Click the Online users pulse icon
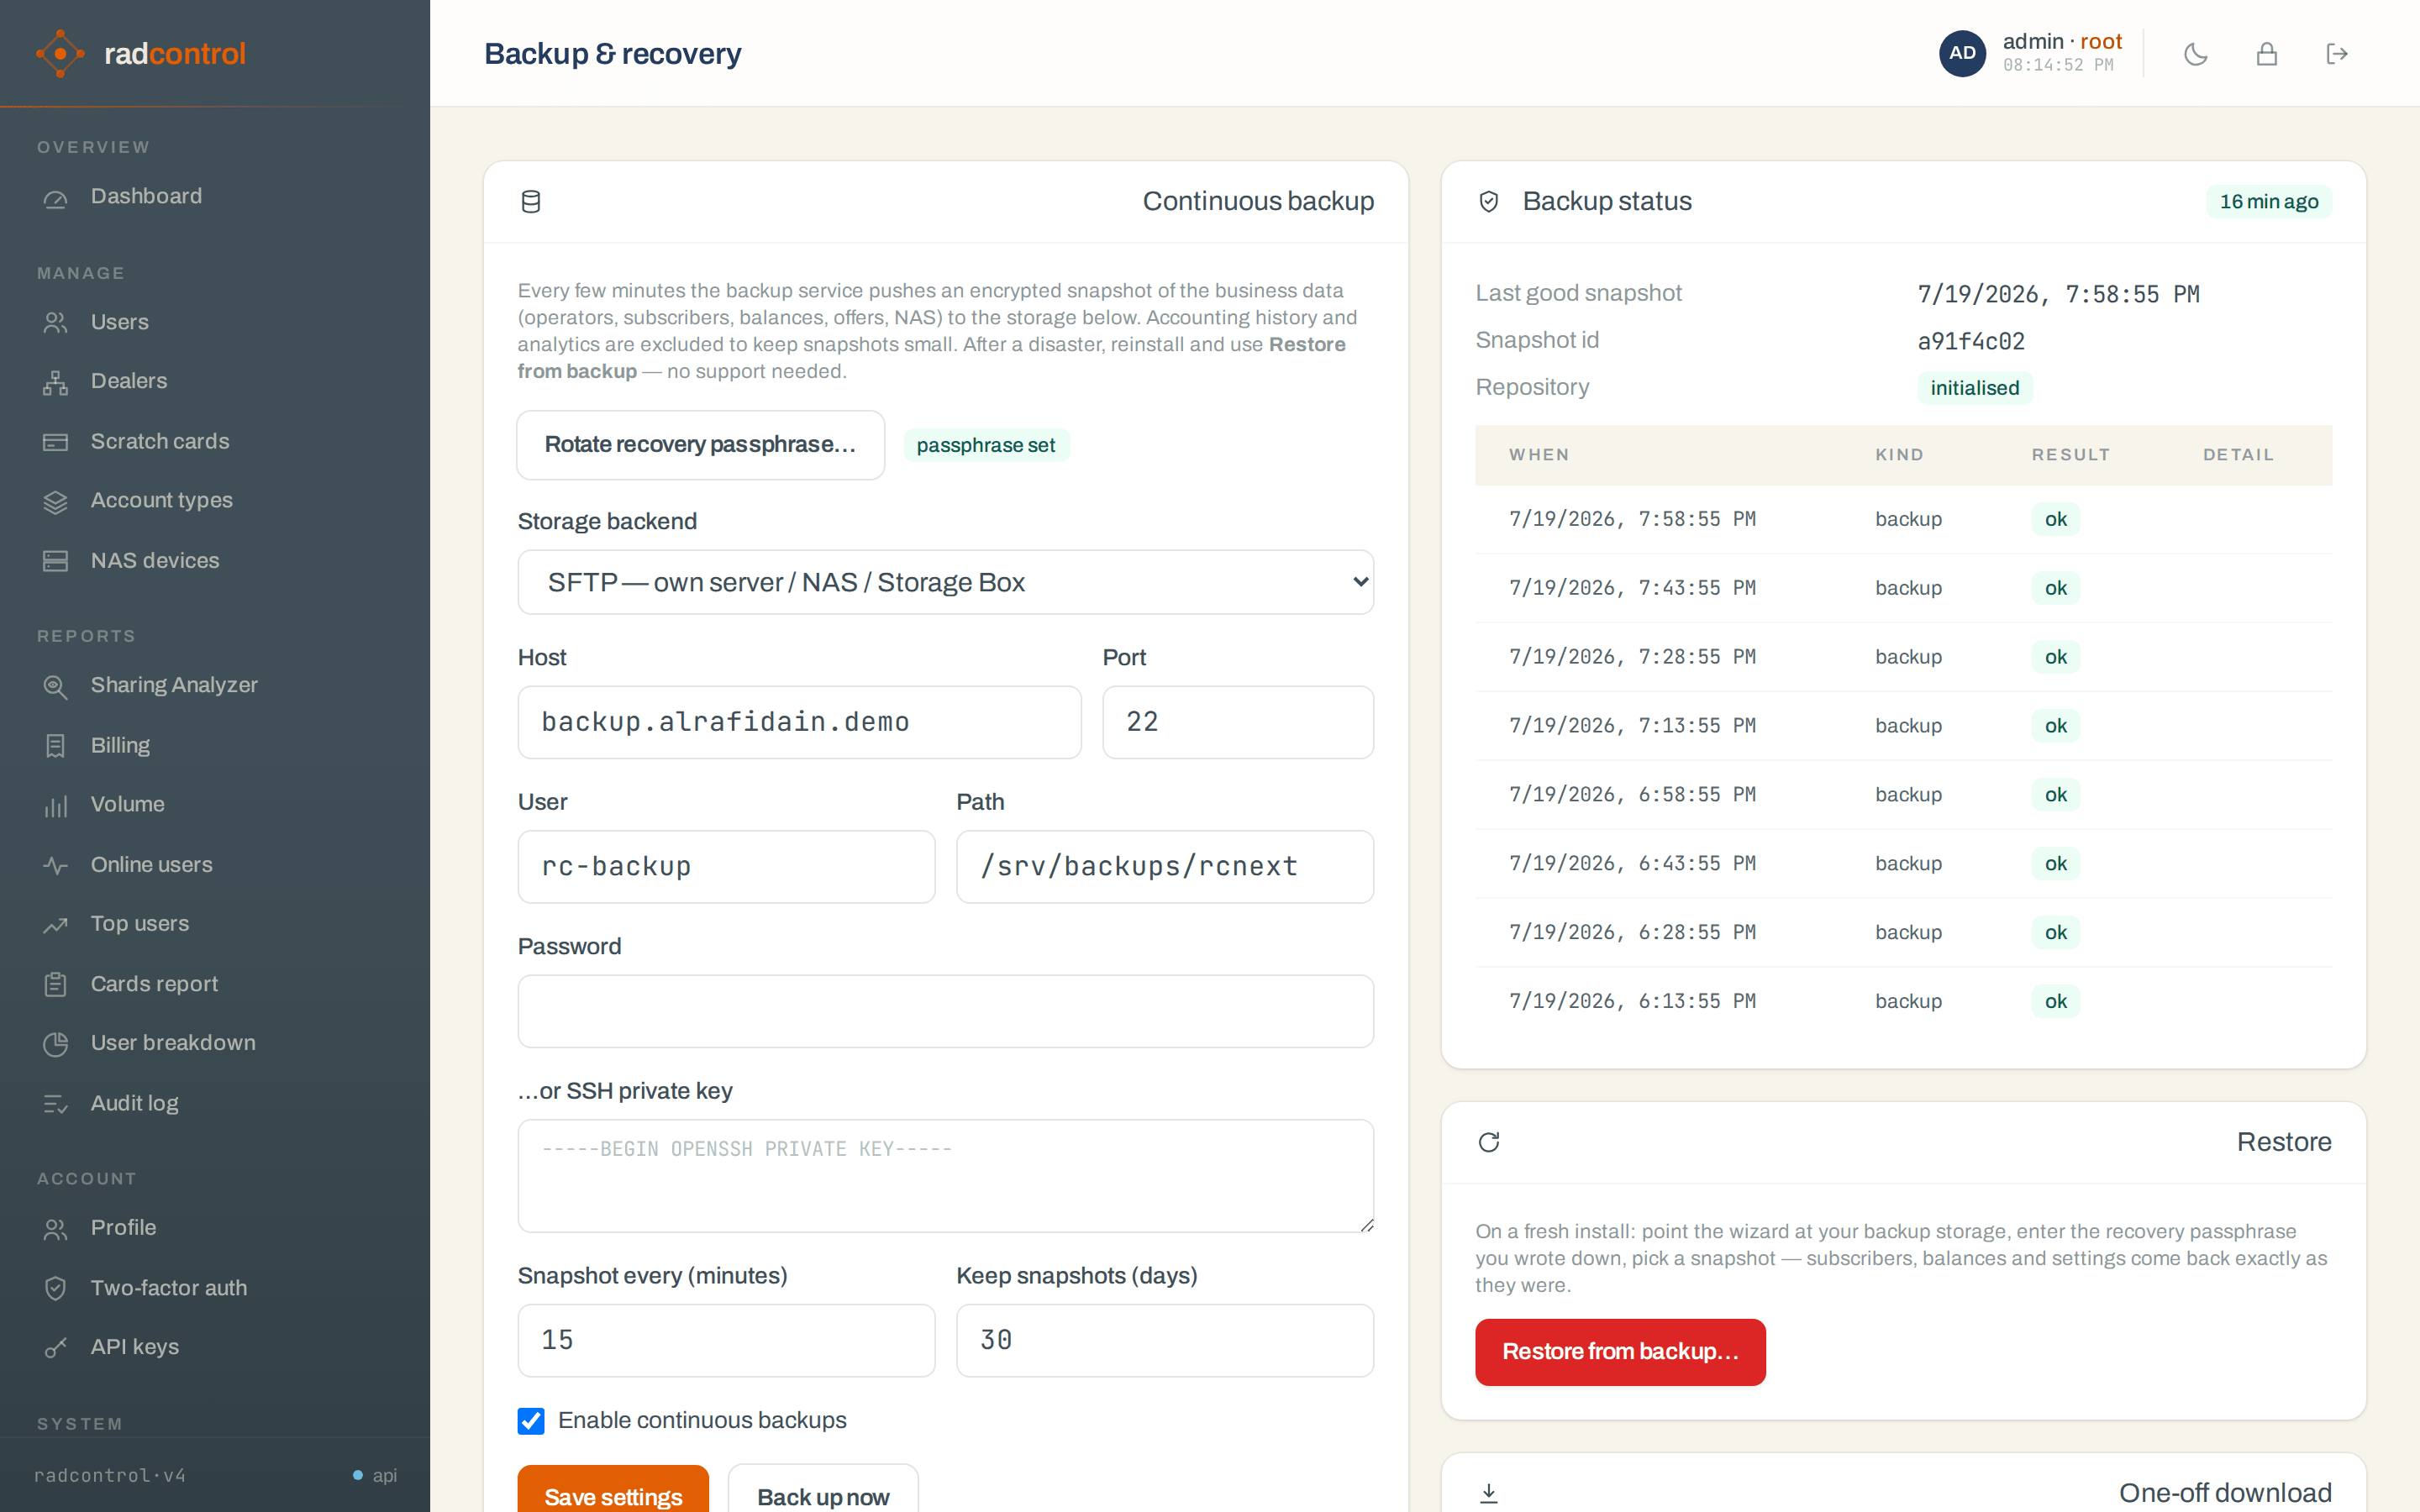The height and width of the screenshot is (1512, 2420). [56, 865]
